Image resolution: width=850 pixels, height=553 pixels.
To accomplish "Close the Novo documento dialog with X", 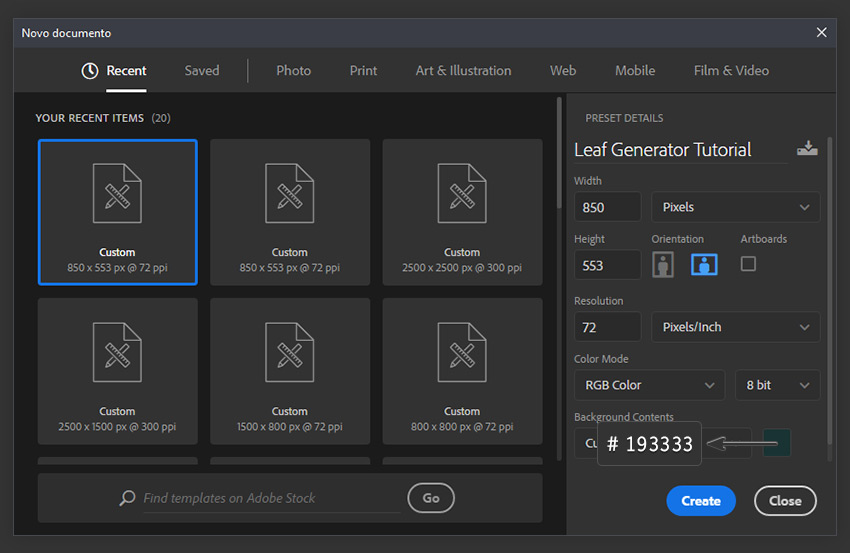I will coord(821,32).
